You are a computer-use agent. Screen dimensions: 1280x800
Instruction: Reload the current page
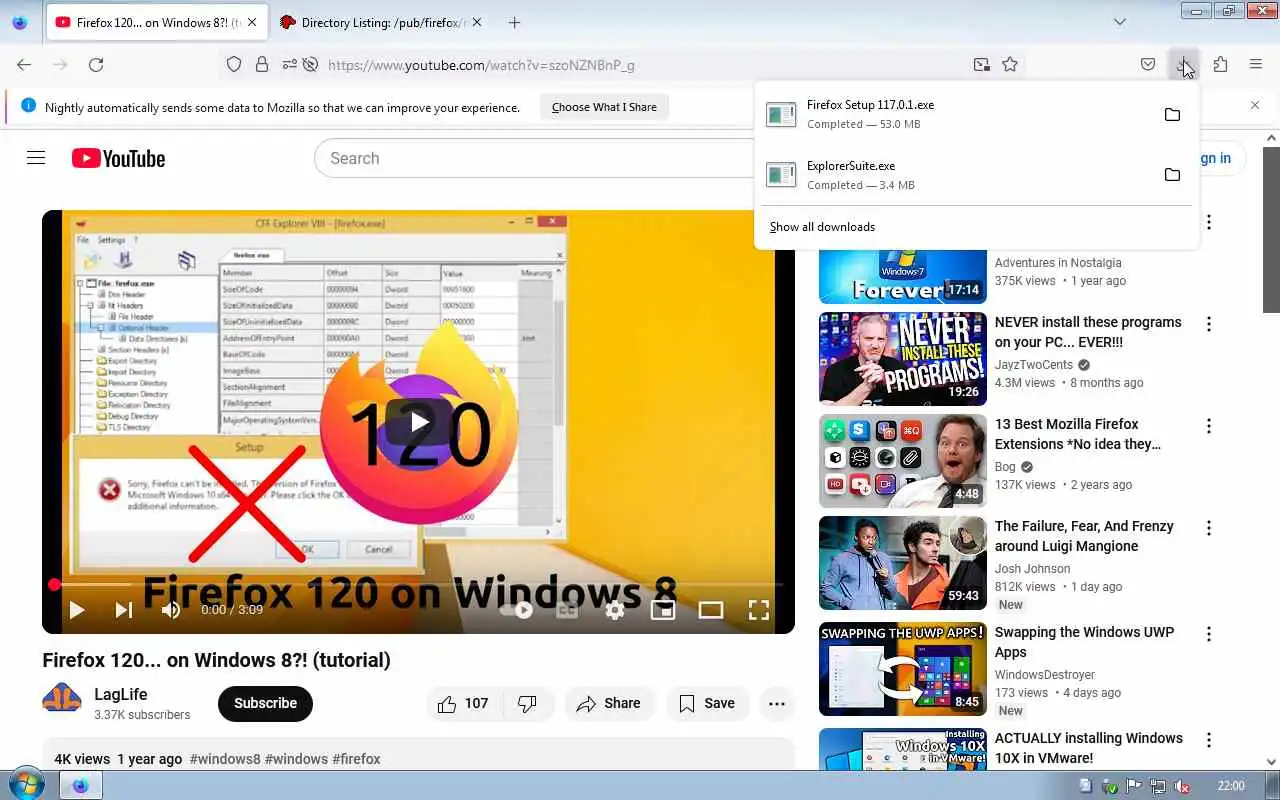[96, 64]
